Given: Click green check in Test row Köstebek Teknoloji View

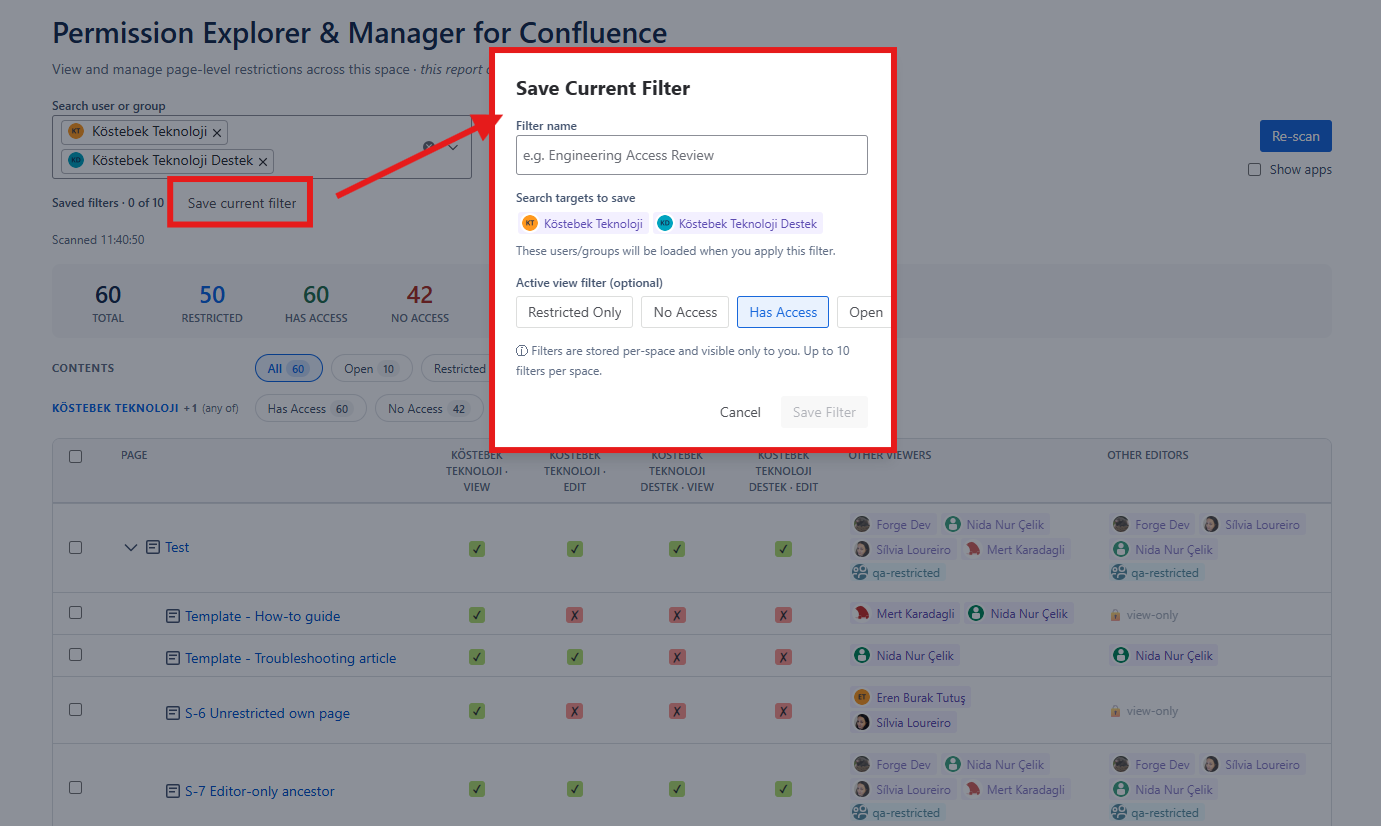Looking at the screenshot, I should [x=477, y=549].
